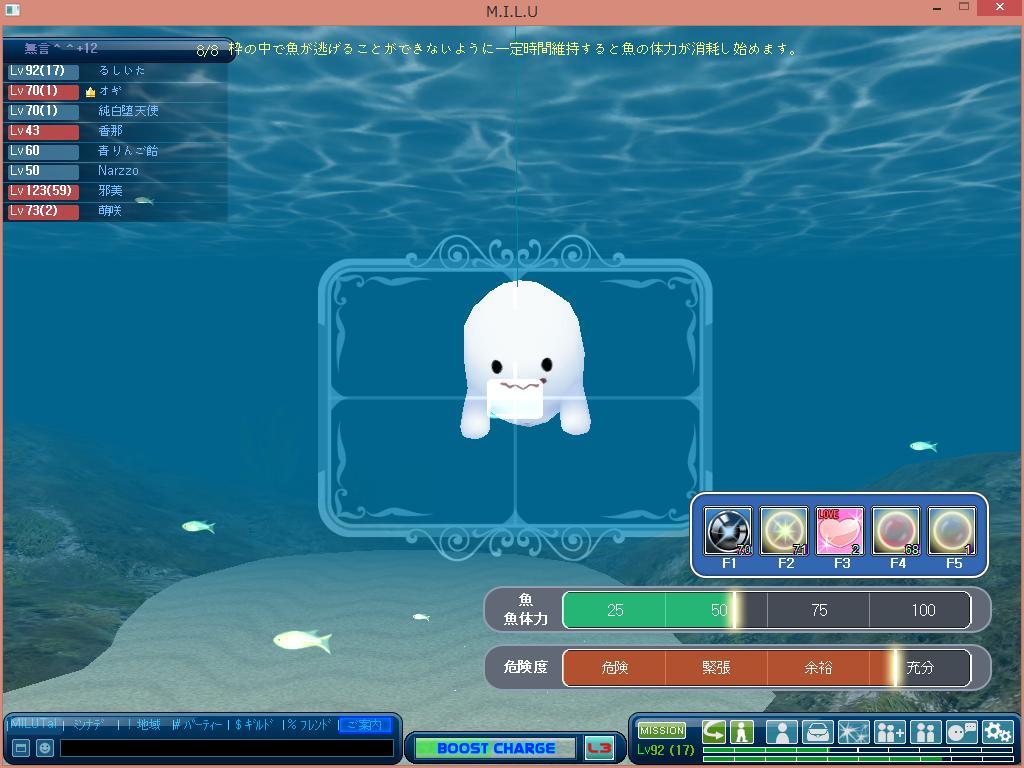Image resolution: width=1024 pixels, height=768 pixels.
Task: Open the character profile icon
Action: click(782, 732)
